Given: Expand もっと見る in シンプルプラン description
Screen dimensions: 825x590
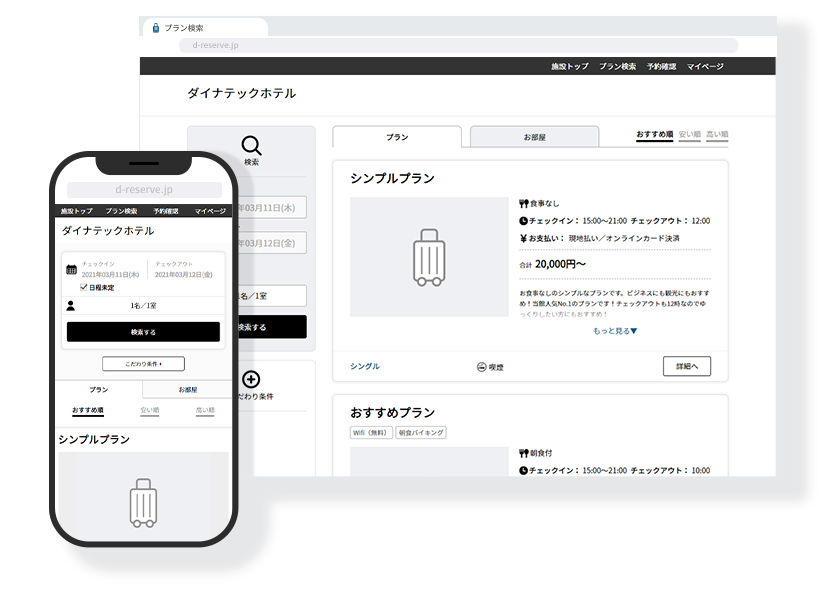Looking at the screenshot, I should pos(614,330).
